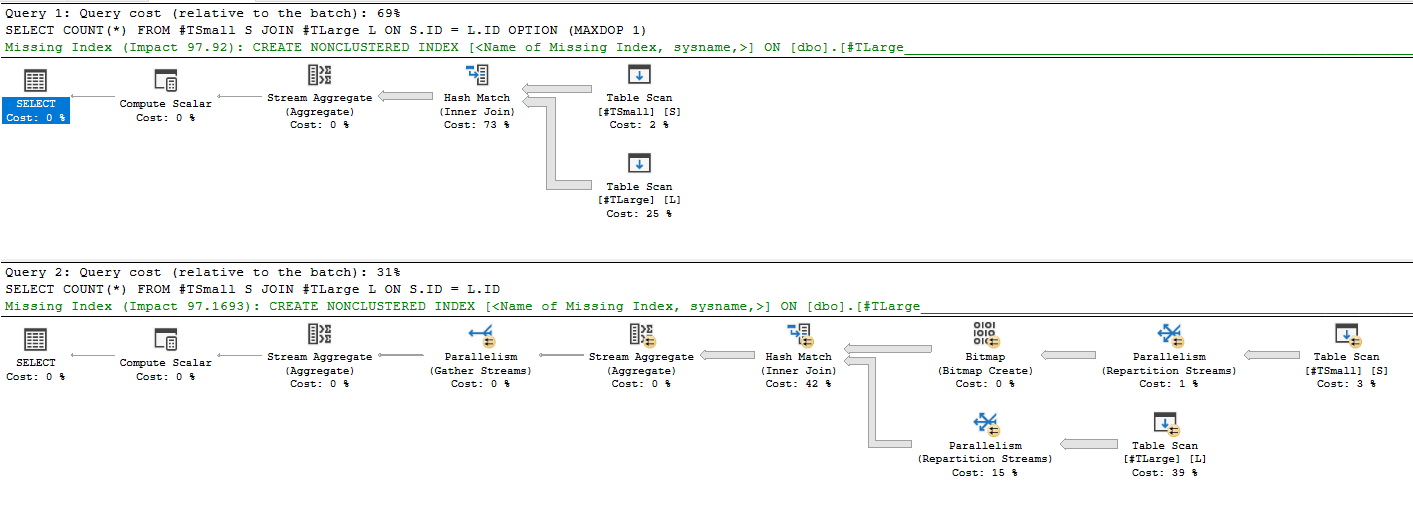Click the arrow from #TSmall scan to Repartition Streams in Query 2
Screen dimensions: 1413x509
click(1271, 355)
